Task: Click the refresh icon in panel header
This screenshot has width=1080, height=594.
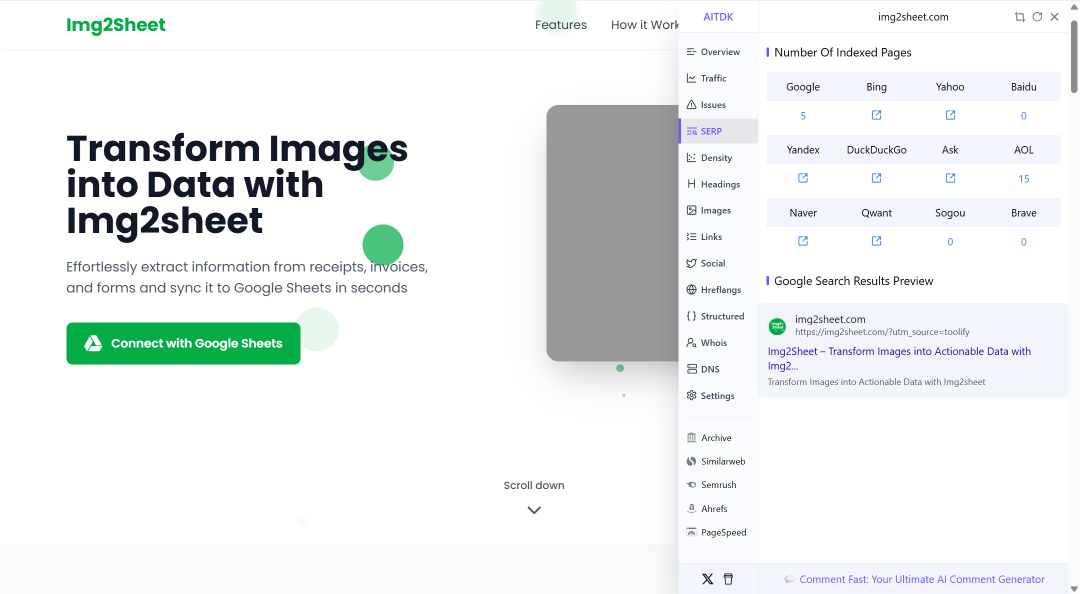Action: tap(1037, 17)
